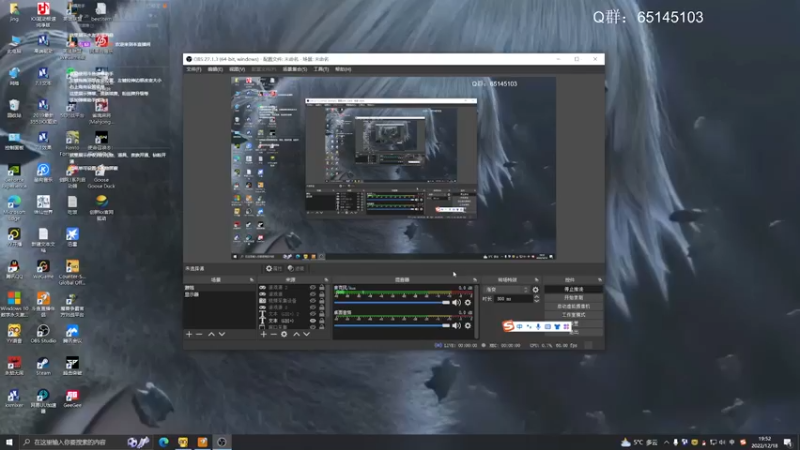Toggle the lock on the 文本 (GDI+) source
This screenshot has height=450, width=800.
tap(321, 321)
